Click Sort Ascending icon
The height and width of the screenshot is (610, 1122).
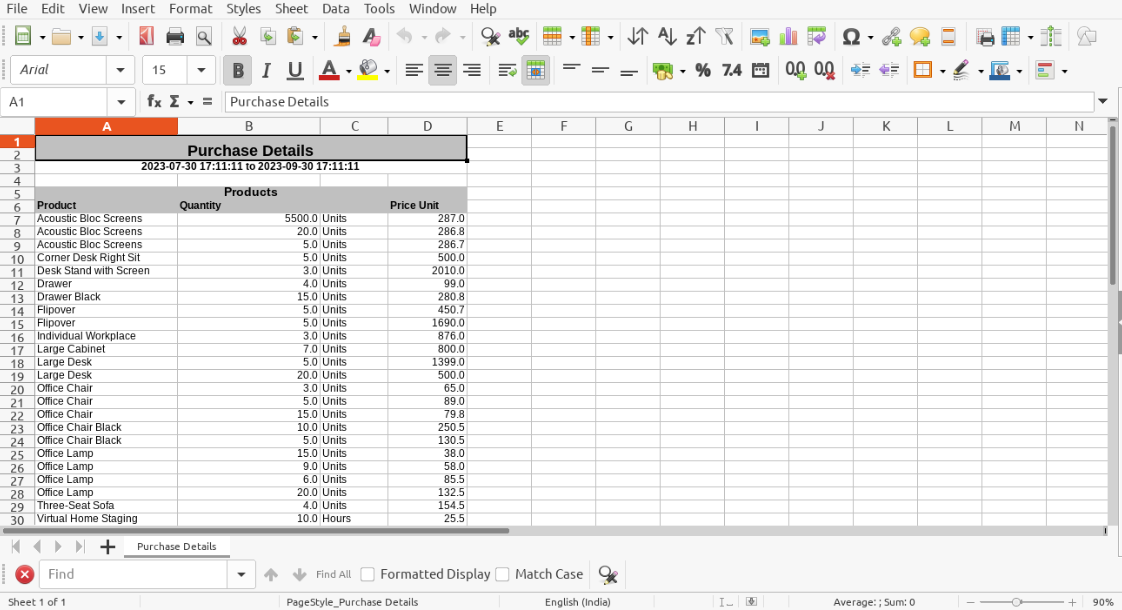coord(667,36)
